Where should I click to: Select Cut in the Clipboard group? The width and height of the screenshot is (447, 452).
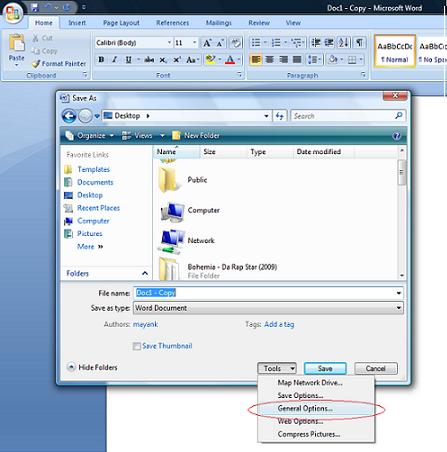pos(43,38)
